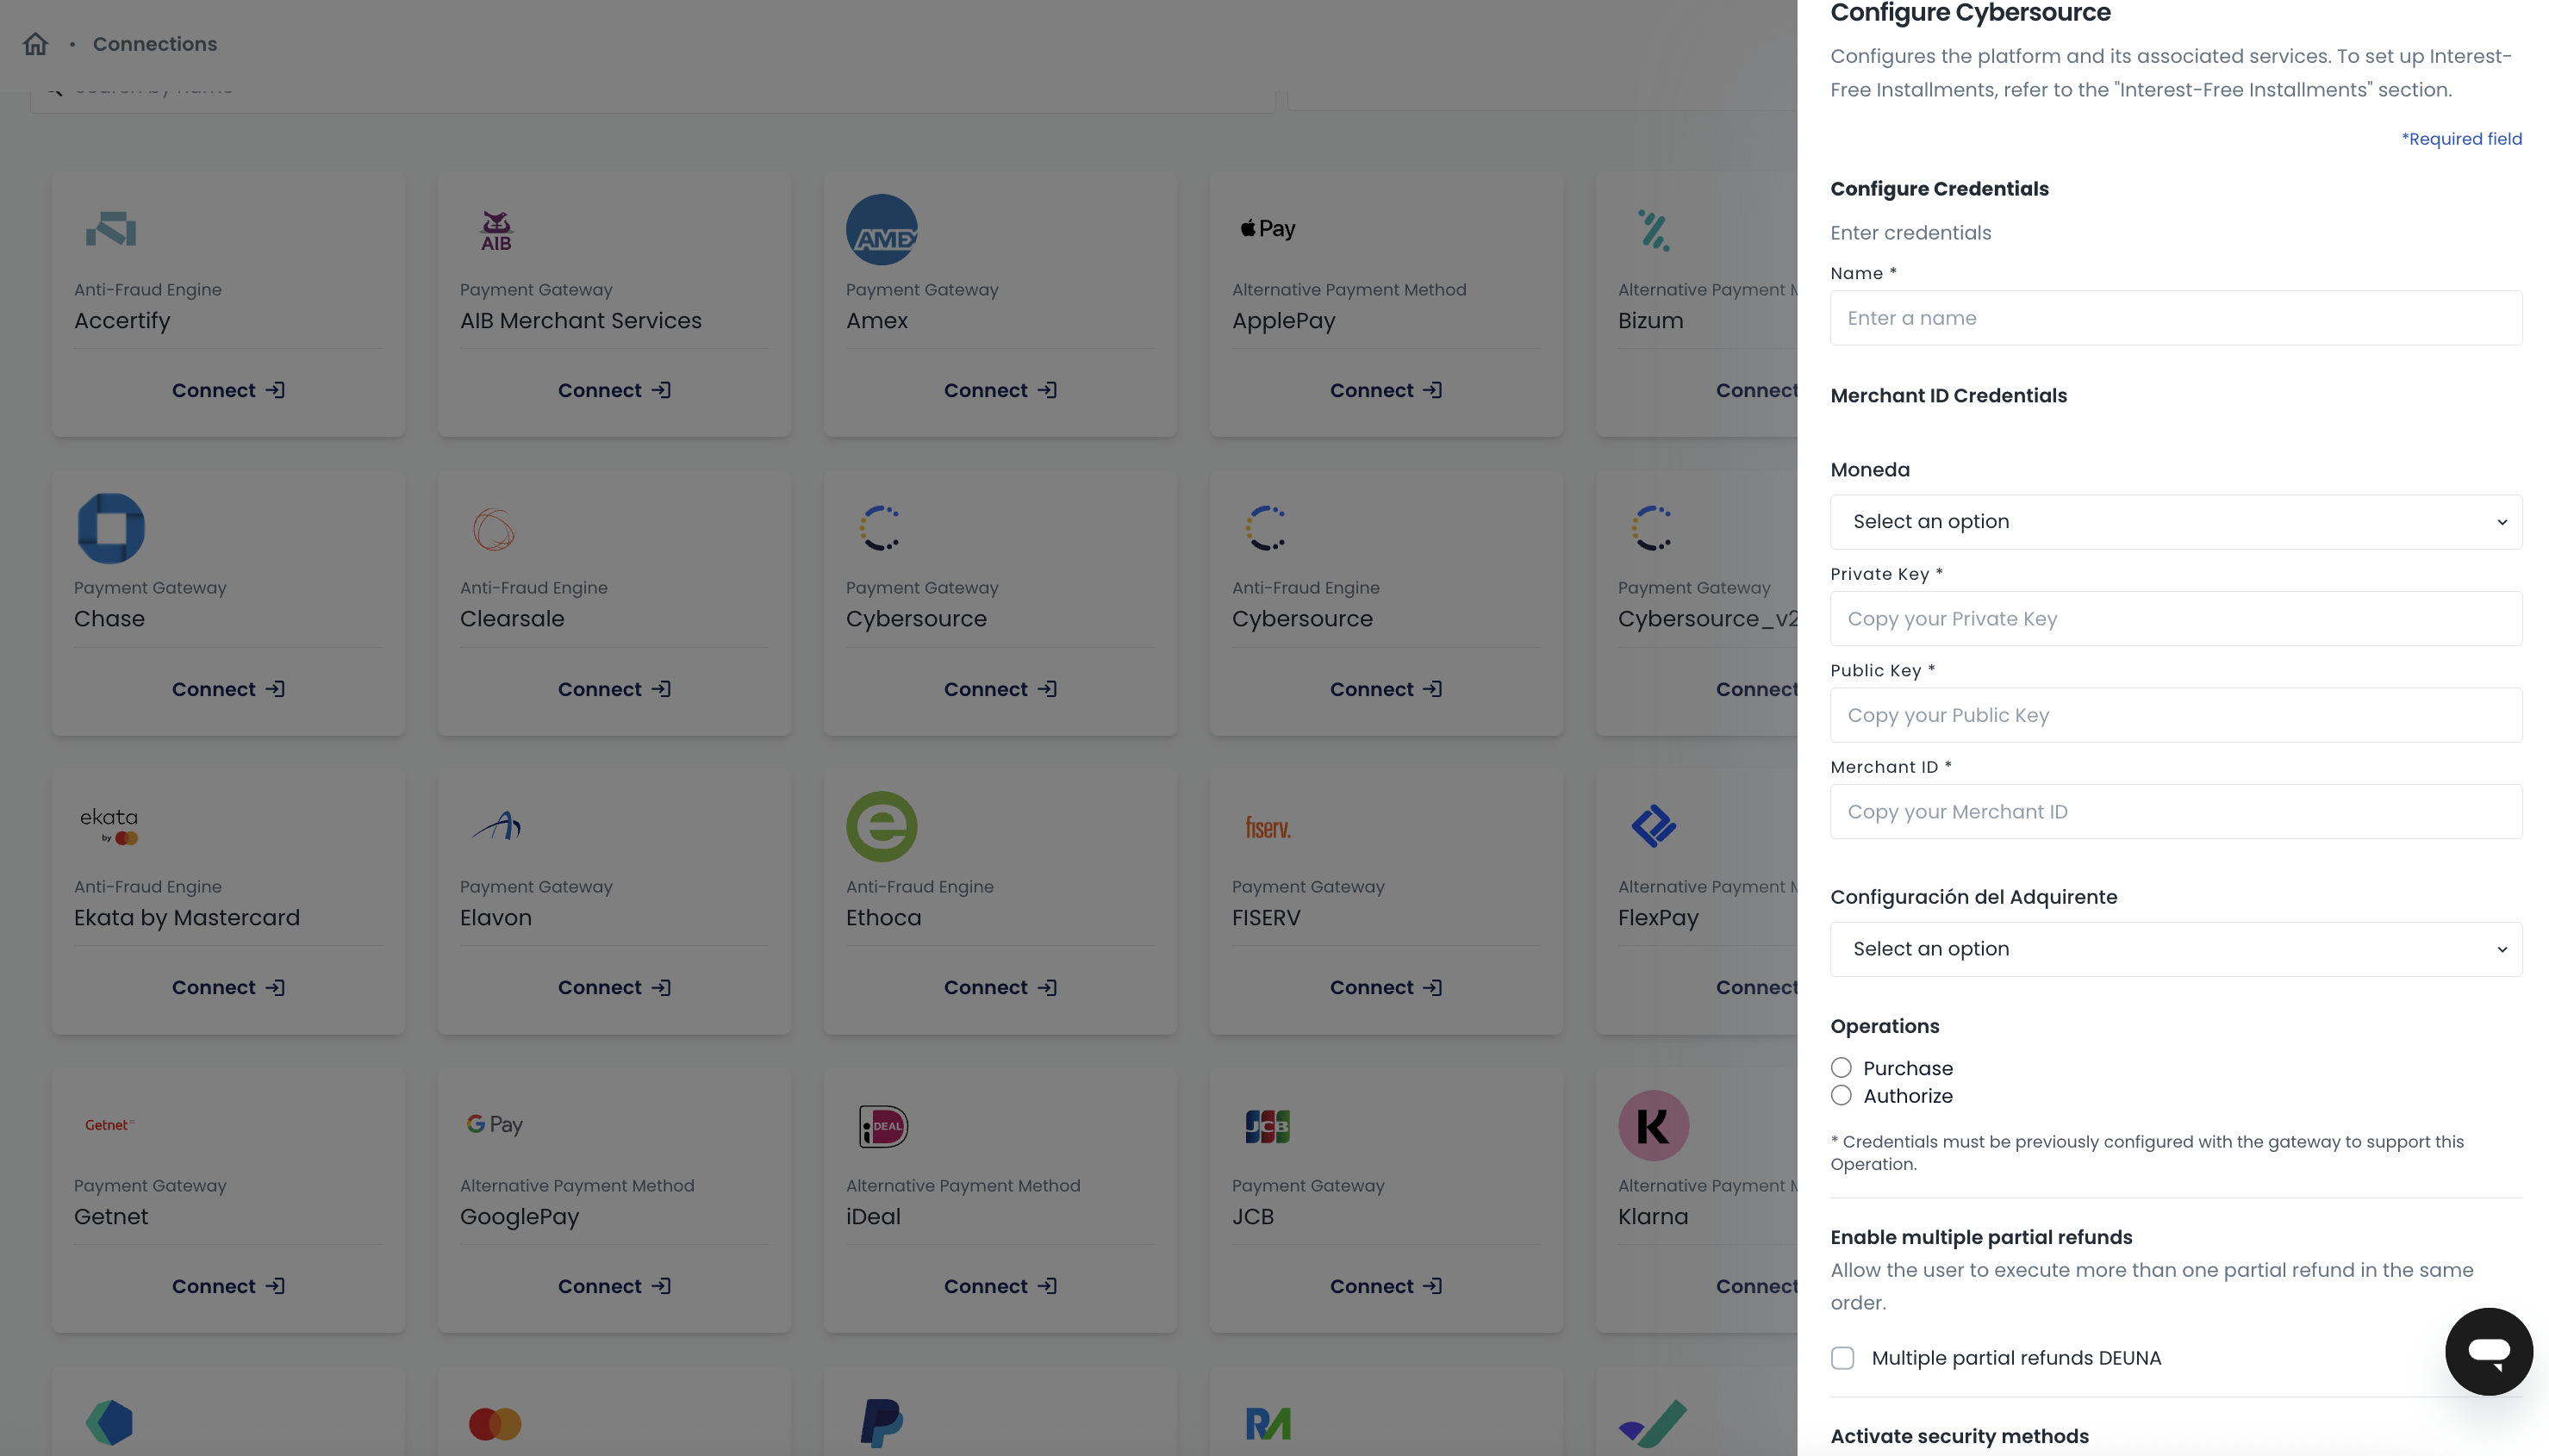The width and height of the screenshot is (2549, 1456).
Task: Click the Chase logo icon
Action: 111,528
